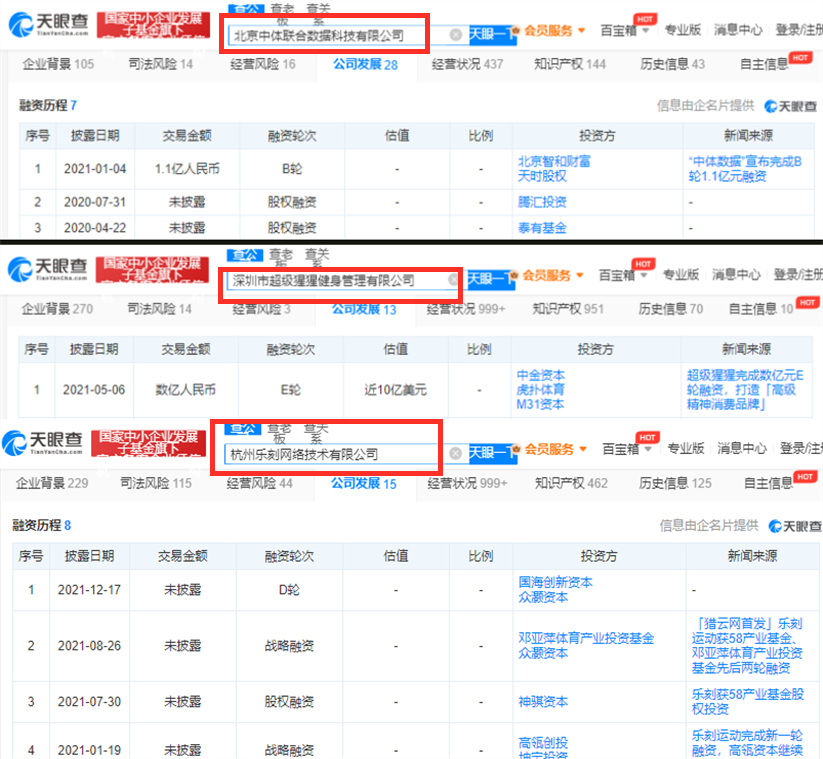This screenshot has width=823, height=759.
Task: Open the 历史信息 70 tab
Action: coord(671,309)
